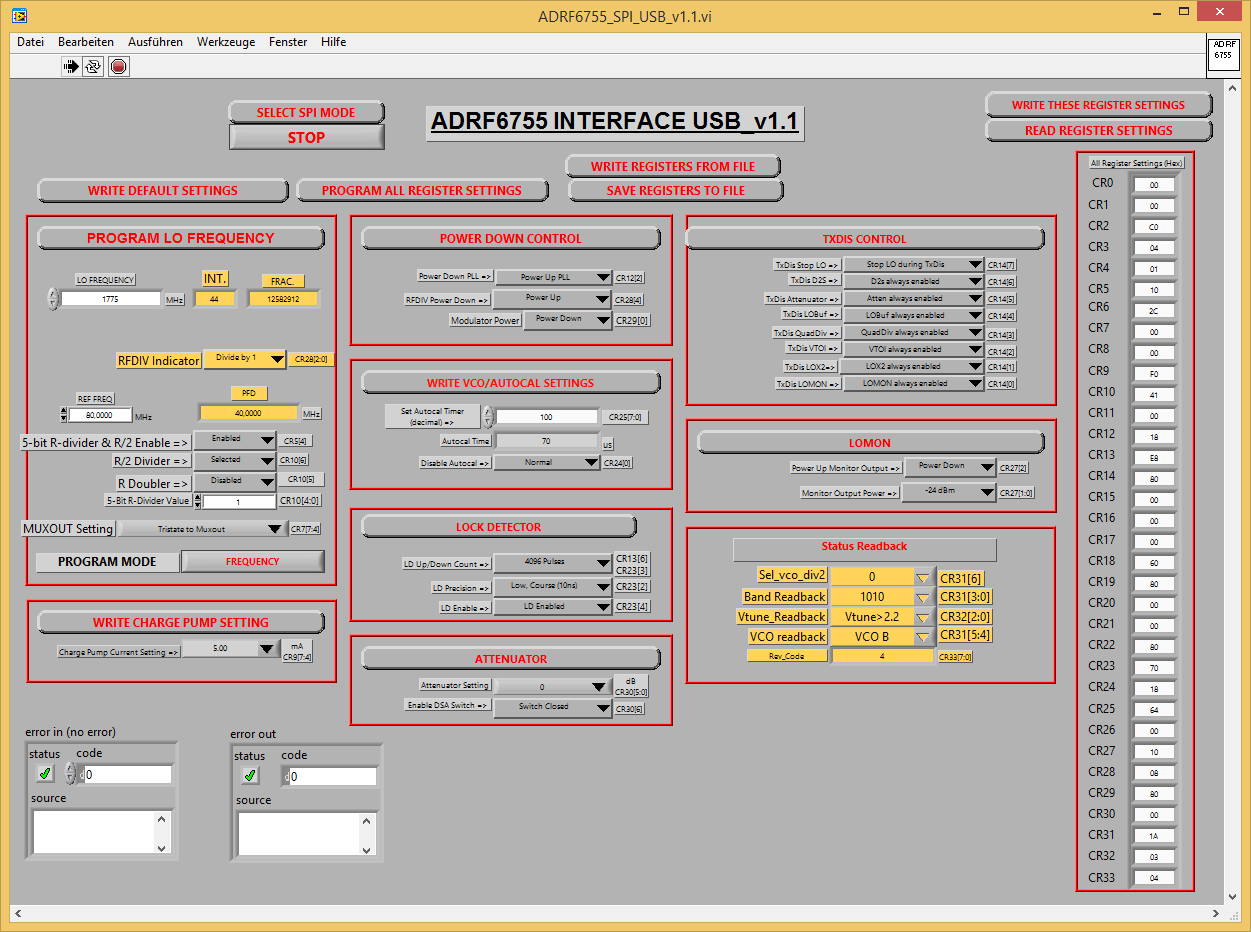Open the Fenster menu
This screenshot has width=1251, height=932.
pos(288,42)
